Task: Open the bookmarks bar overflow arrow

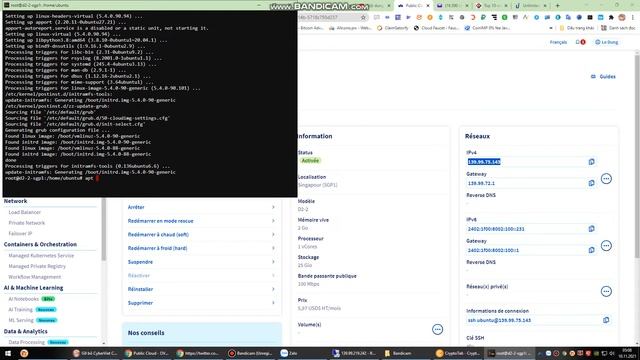Action: 551,28
